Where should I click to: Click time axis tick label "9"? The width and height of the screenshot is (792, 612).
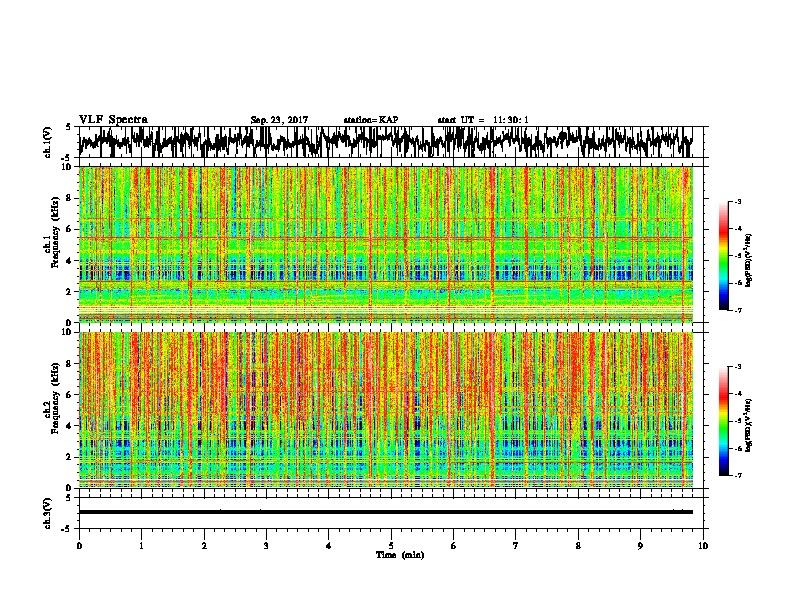[640, 546]
